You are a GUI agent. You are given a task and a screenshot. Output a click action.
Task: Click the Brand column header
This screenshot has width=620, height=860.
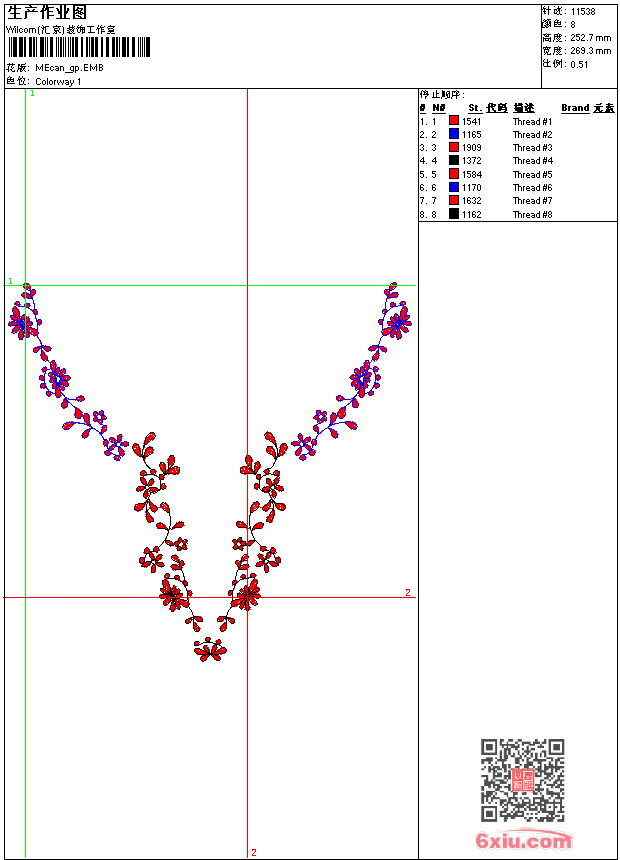coord(575,108)
